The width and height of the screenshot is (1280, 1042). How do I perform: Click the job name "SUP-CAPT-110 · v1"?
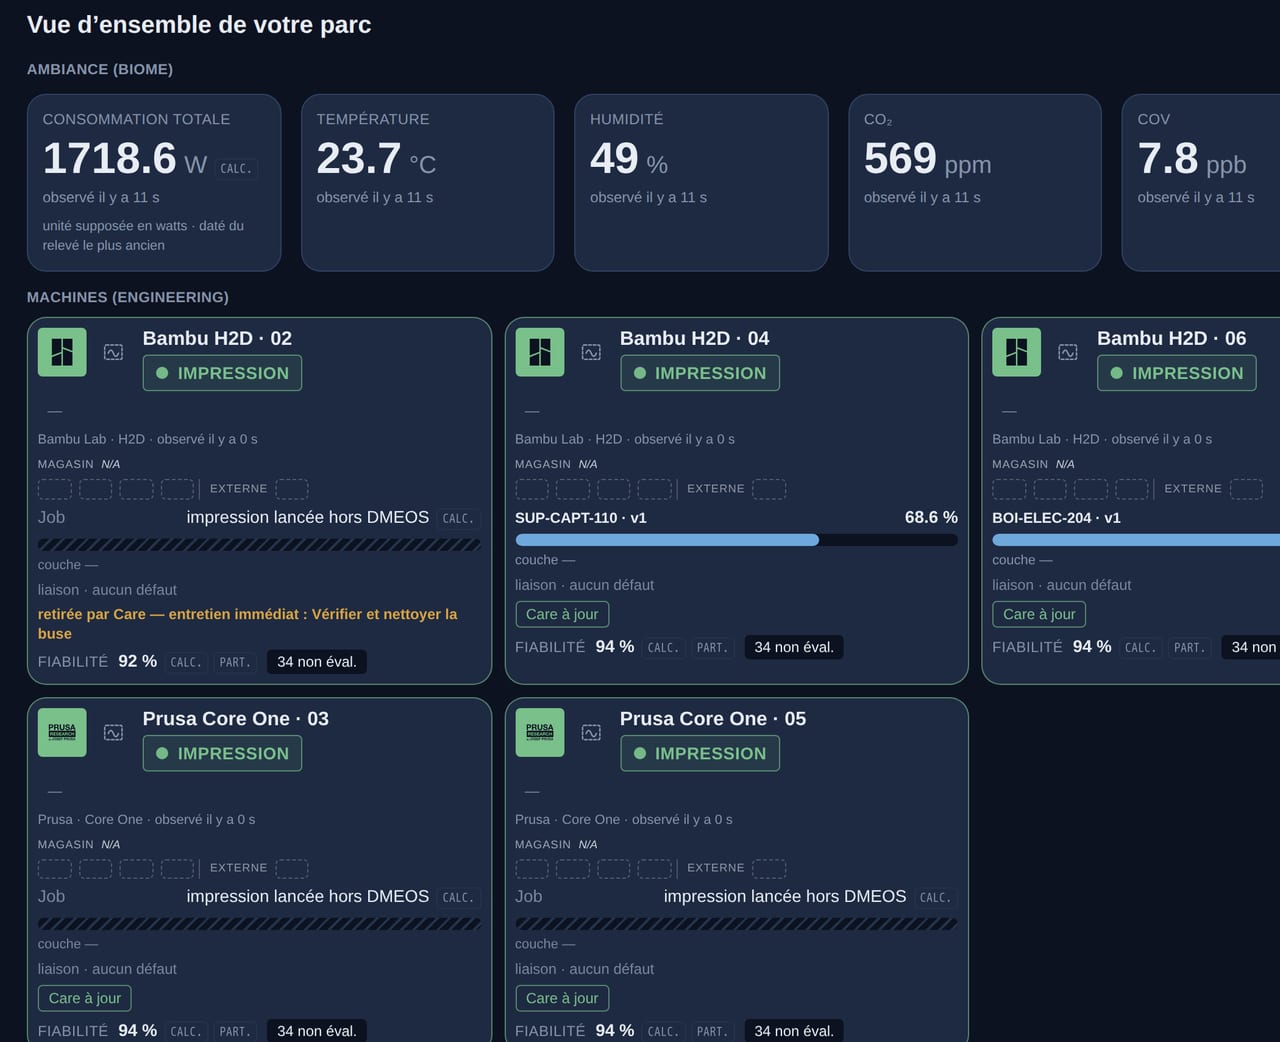coord(581,518)
